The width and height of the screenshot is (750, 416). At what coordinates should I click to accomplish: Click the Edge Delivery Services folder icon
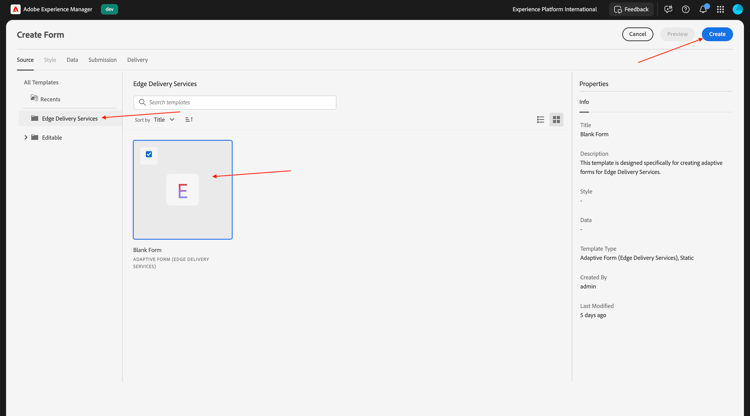pos(34,118)
